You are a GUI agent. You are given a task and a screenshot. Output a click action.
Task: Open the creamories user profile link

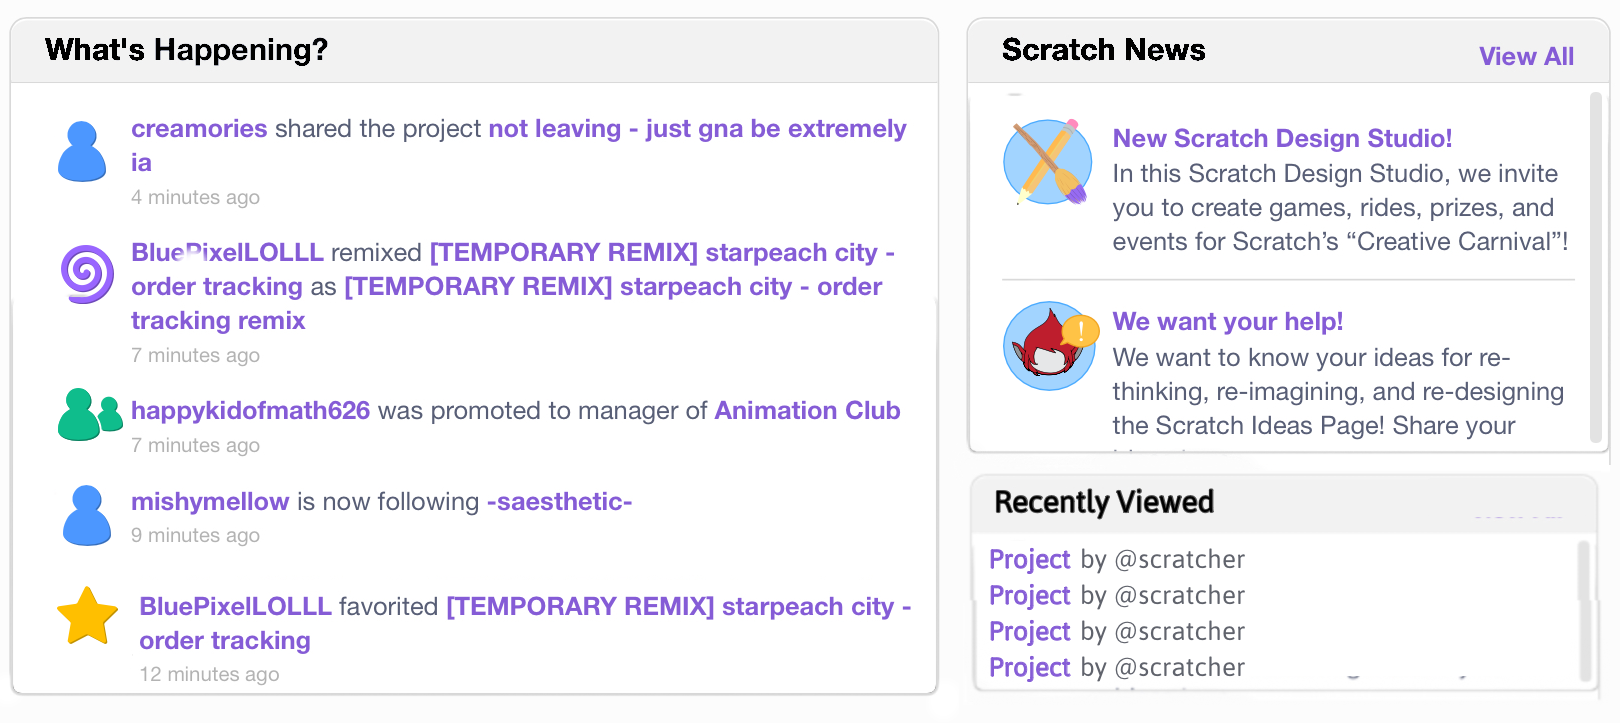point(199,129)
